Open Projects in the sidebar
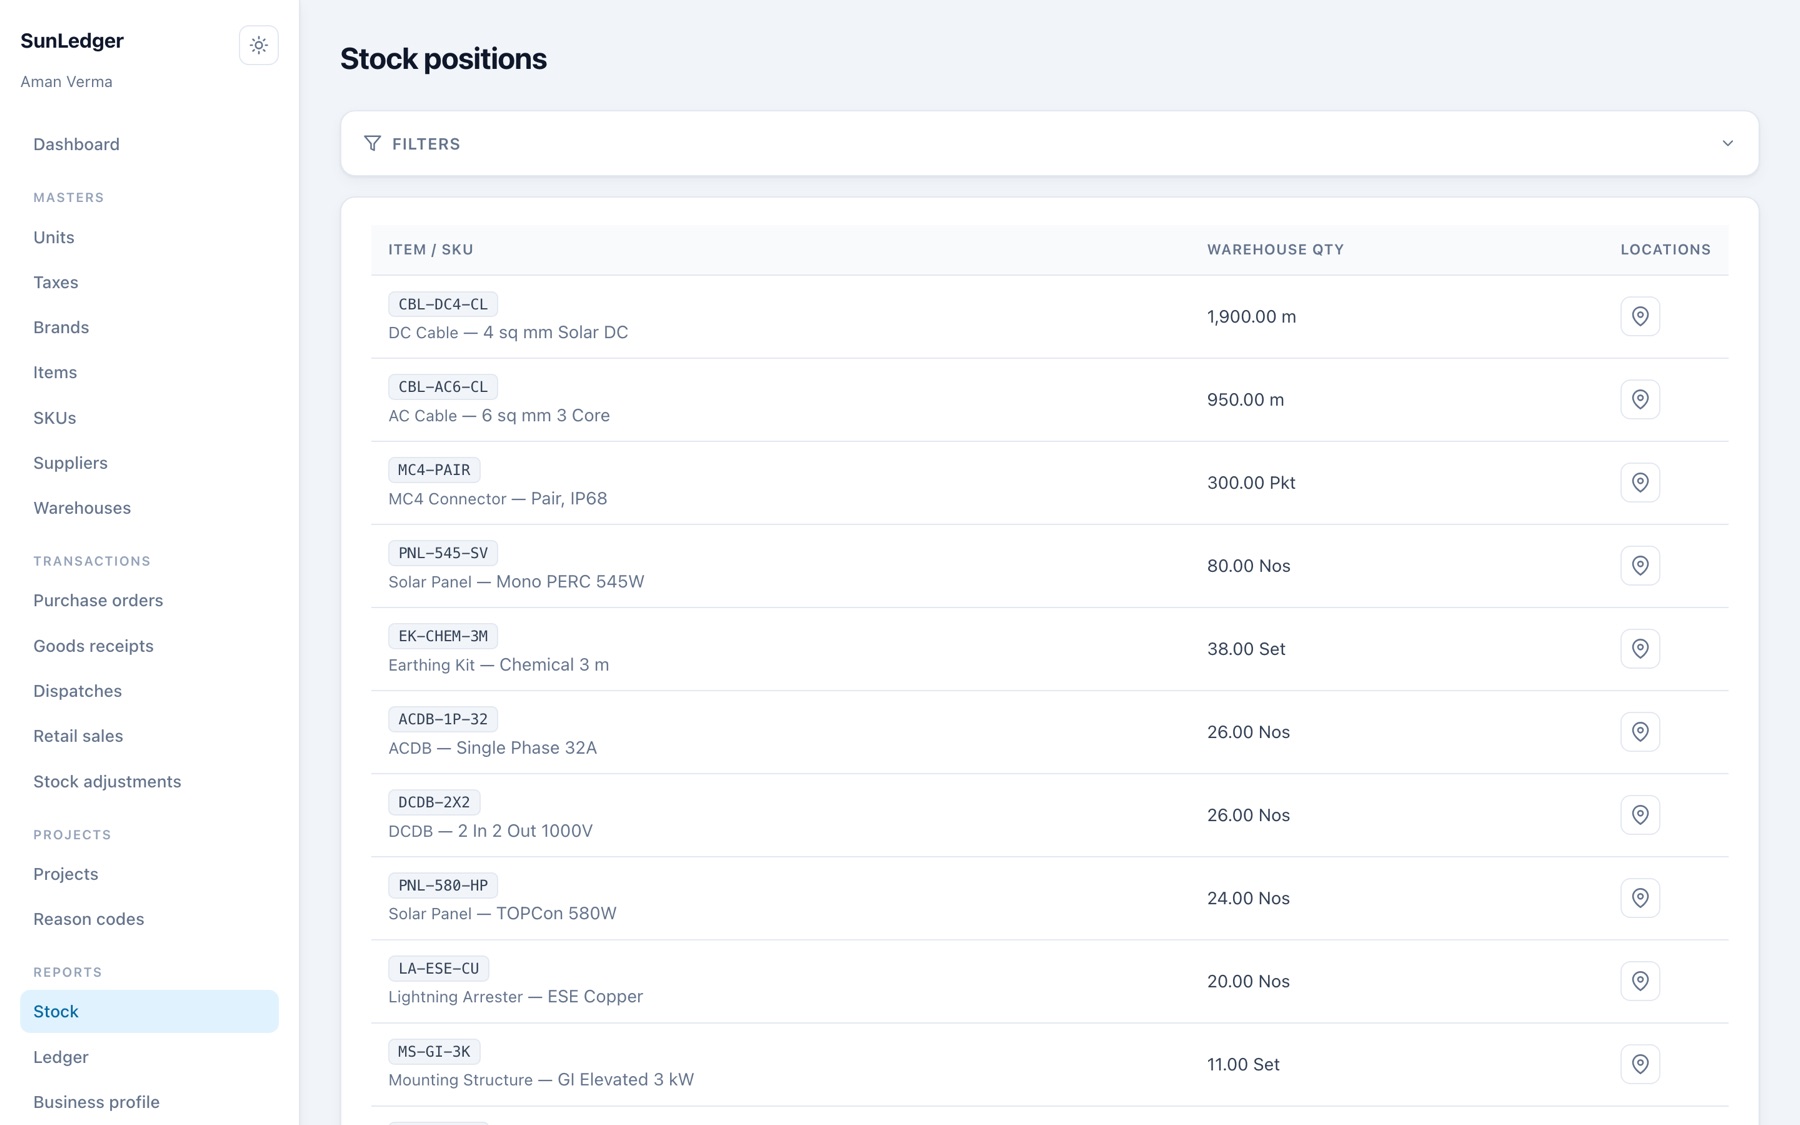The image size is (1800, 1125). point(149,874)
